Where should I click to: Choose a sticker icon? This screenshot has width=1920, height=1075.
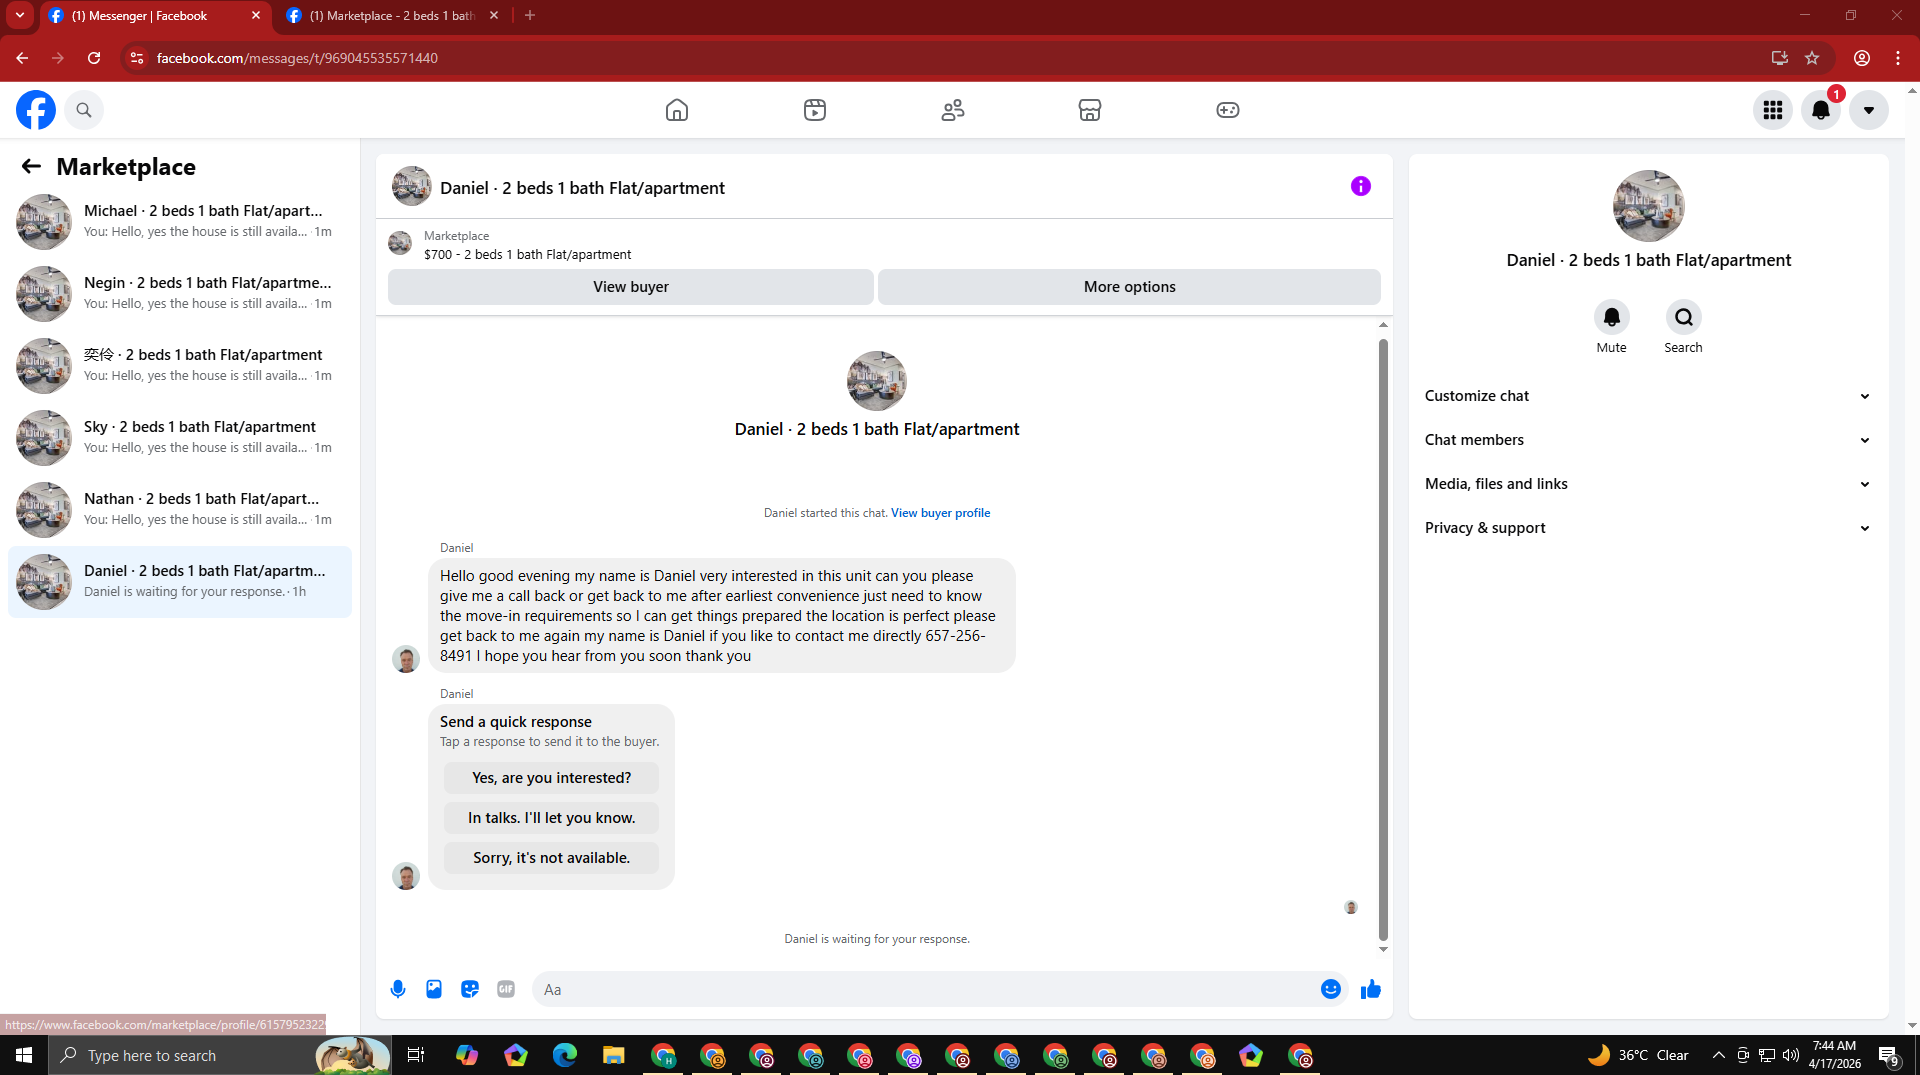click(x=470, y=989)
